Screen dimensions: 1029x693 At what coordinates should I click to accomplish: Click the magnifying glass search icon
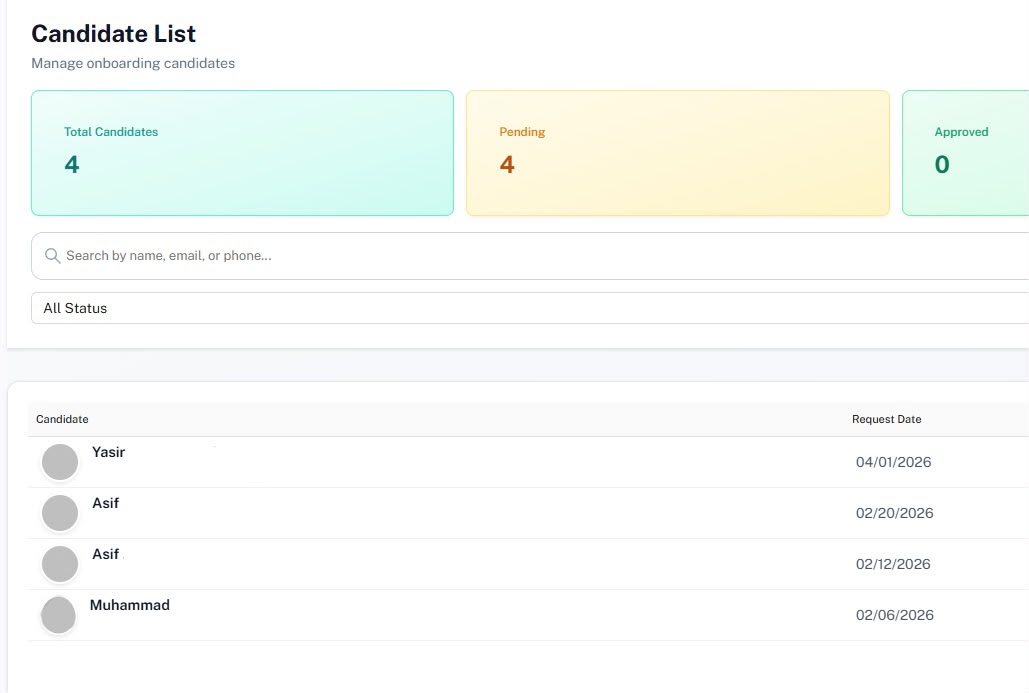[x=52, y=255]
